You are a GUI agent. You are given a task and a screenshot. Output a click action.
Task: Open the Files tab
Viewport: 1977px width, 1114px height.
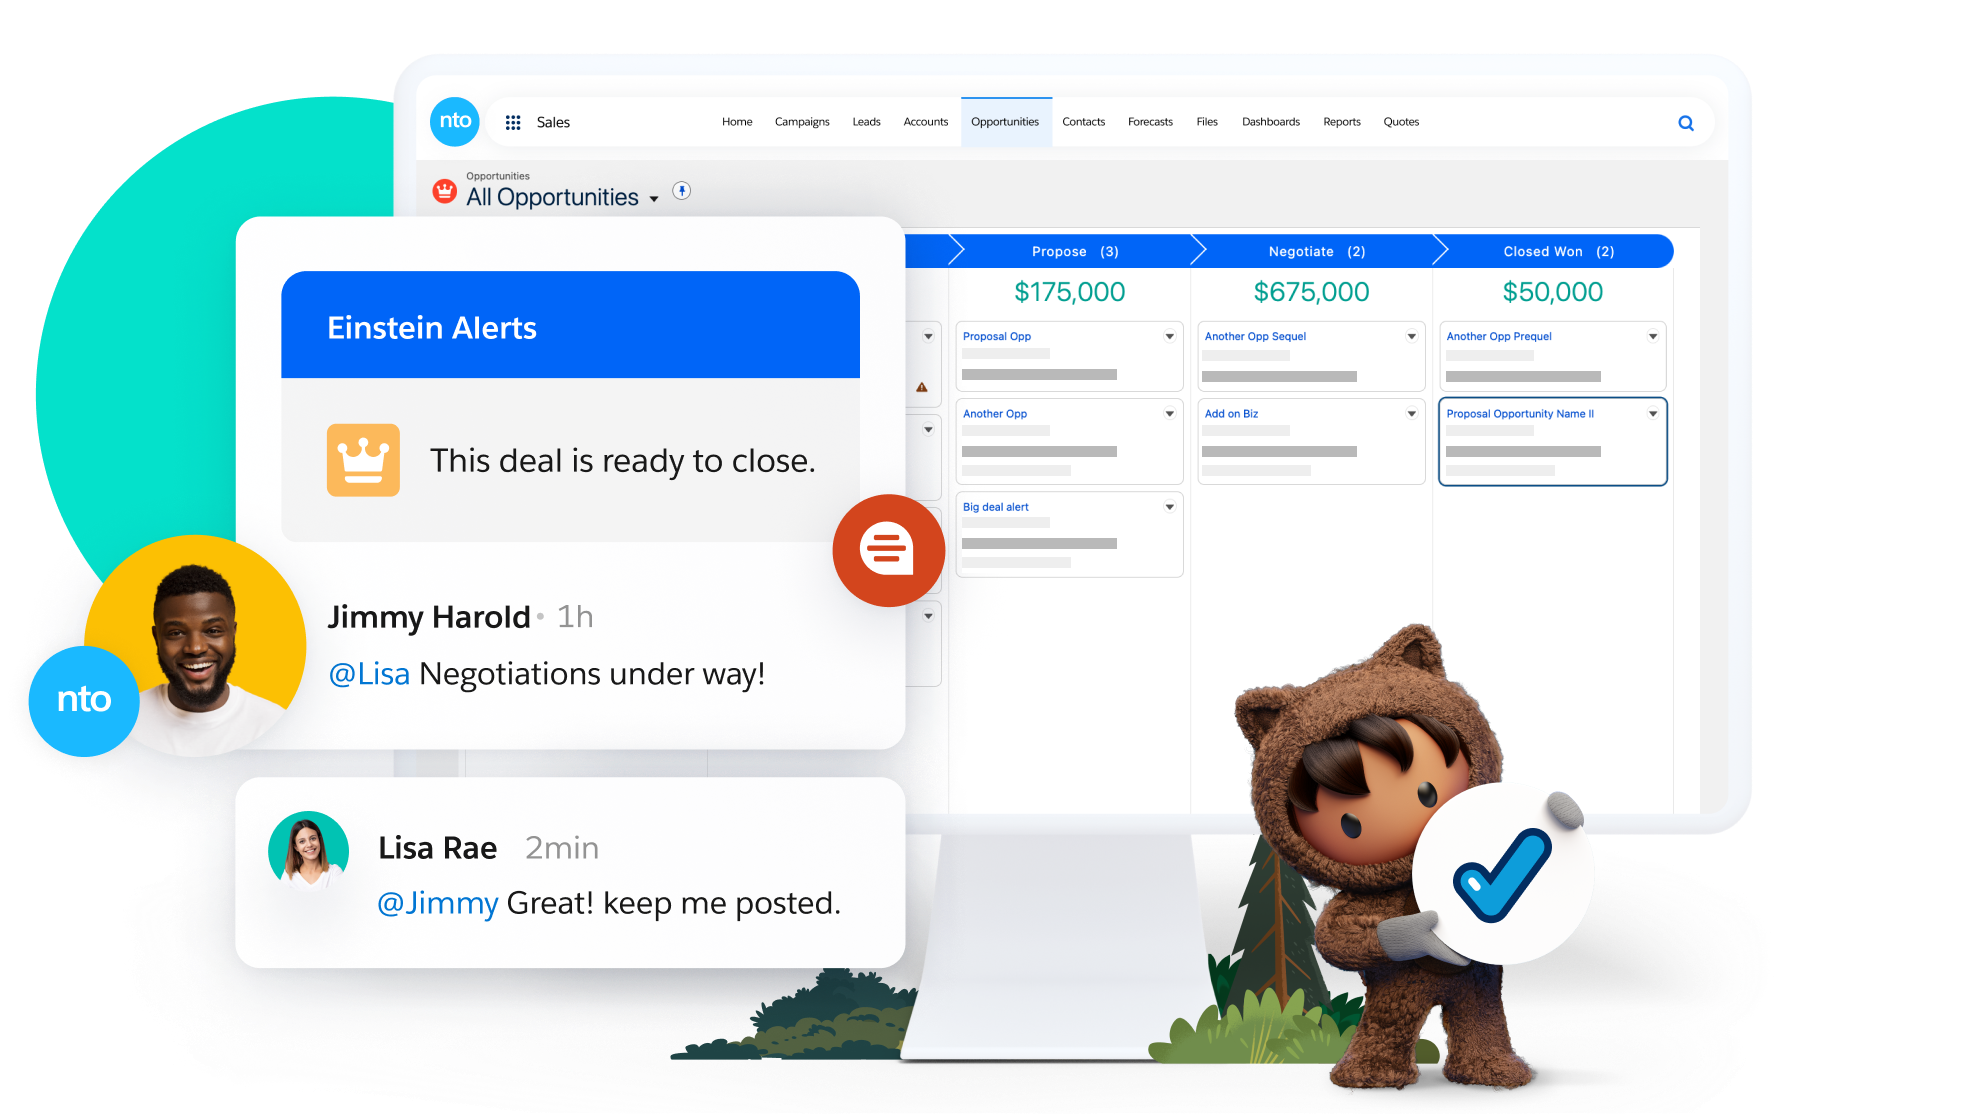click(x=1207, y=122)
